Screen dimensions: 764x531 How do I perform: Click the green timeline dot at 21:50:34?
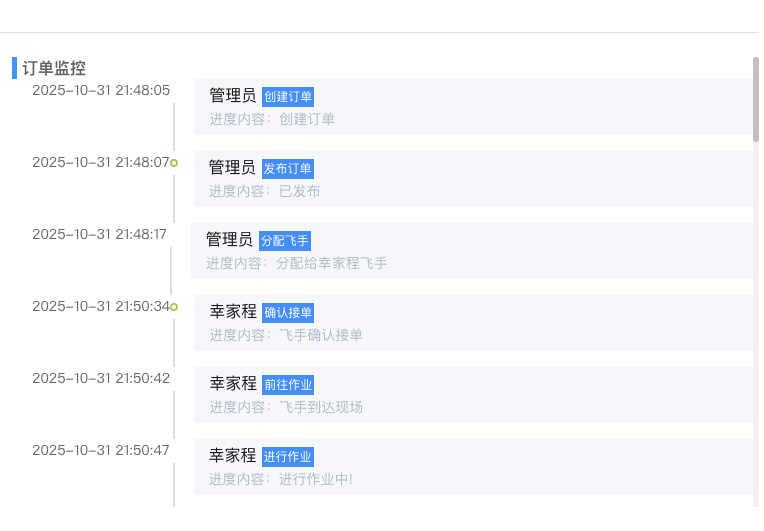tap(174, 307)
